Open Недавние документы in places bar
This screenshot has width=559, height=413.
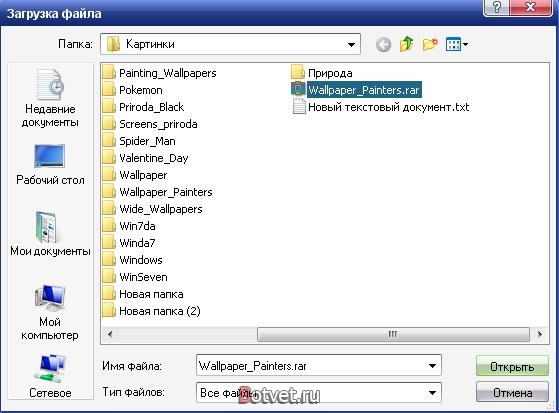tap(50, 98)
